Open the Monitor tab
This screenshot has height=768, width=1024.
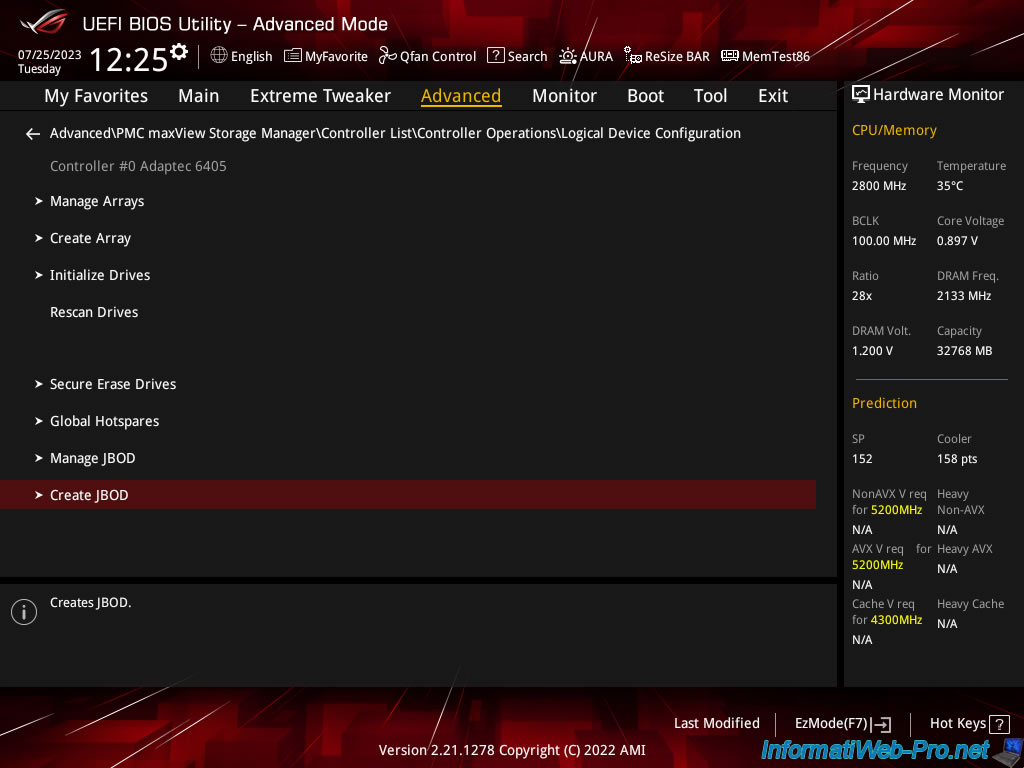564,96
